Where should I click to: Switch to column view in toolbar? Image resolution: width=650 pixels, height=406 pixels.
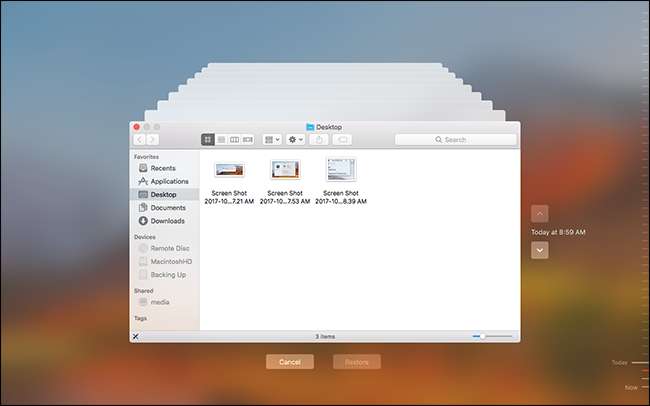coord(234,140)
